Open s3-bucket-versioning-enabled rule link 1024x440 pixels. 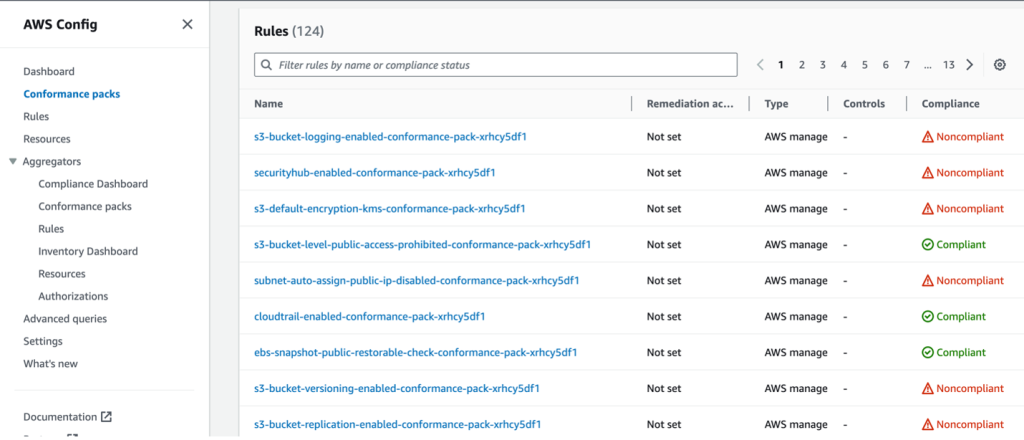click(397, 388)
